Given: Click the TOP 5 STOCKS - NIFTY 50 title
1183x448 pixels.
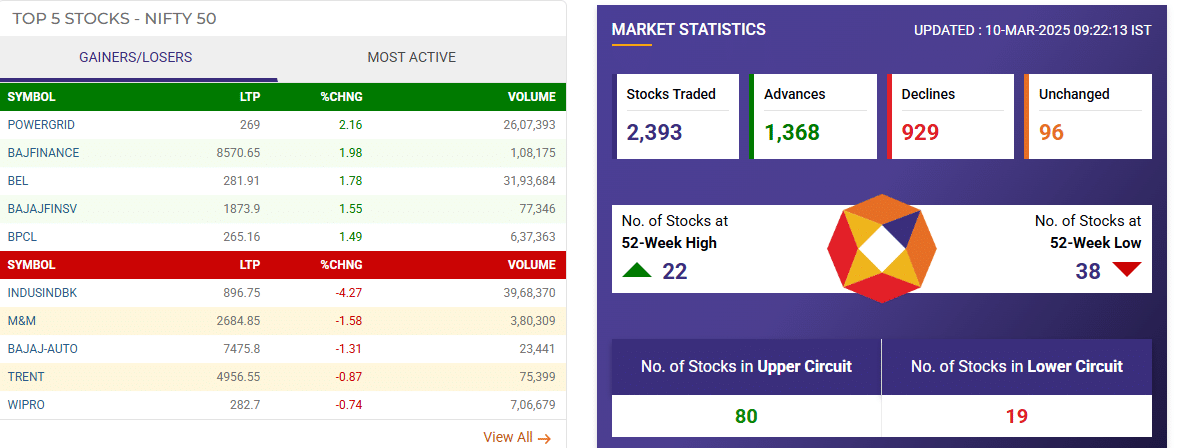Looking at the screenshot, I should (115, 18).
